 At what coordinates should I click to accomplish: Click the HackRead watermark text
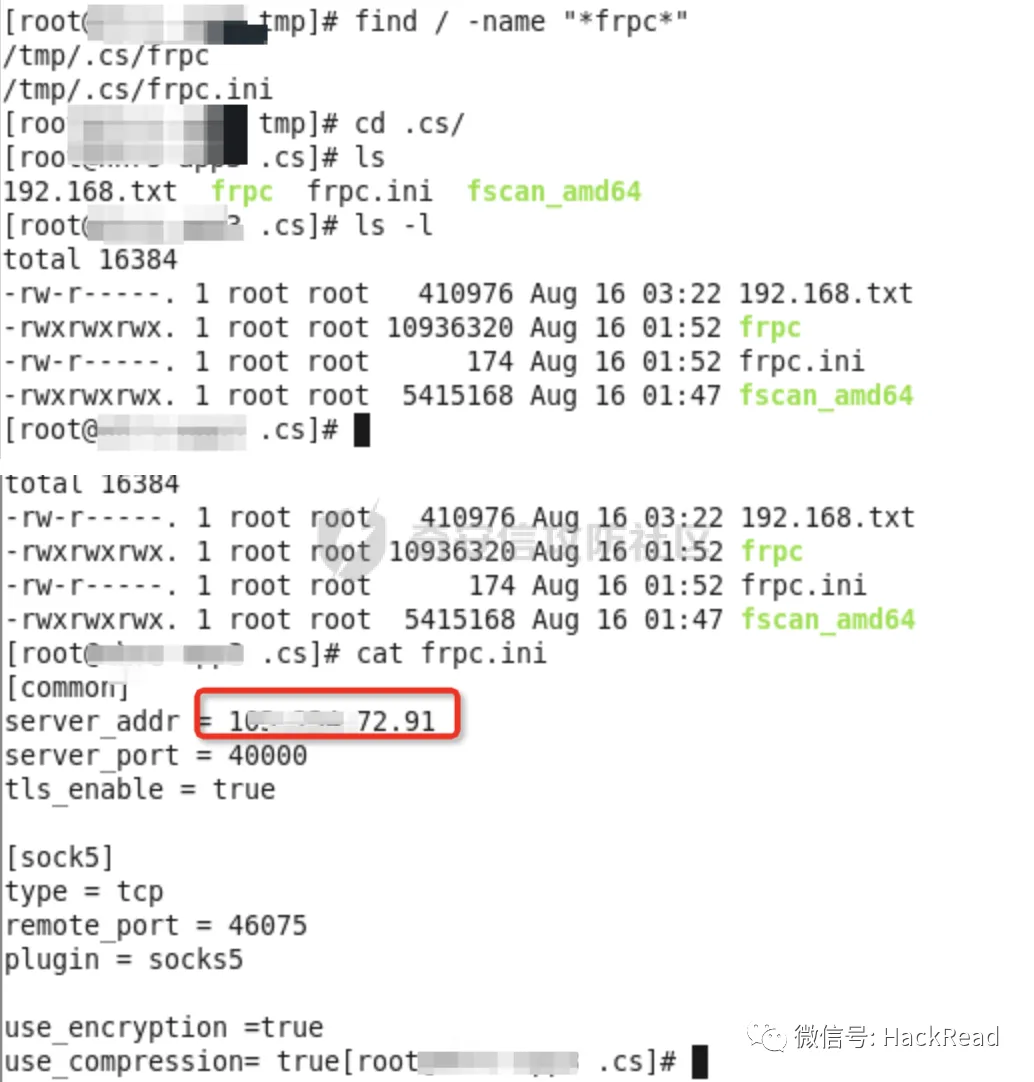[x=897, y=1036]
